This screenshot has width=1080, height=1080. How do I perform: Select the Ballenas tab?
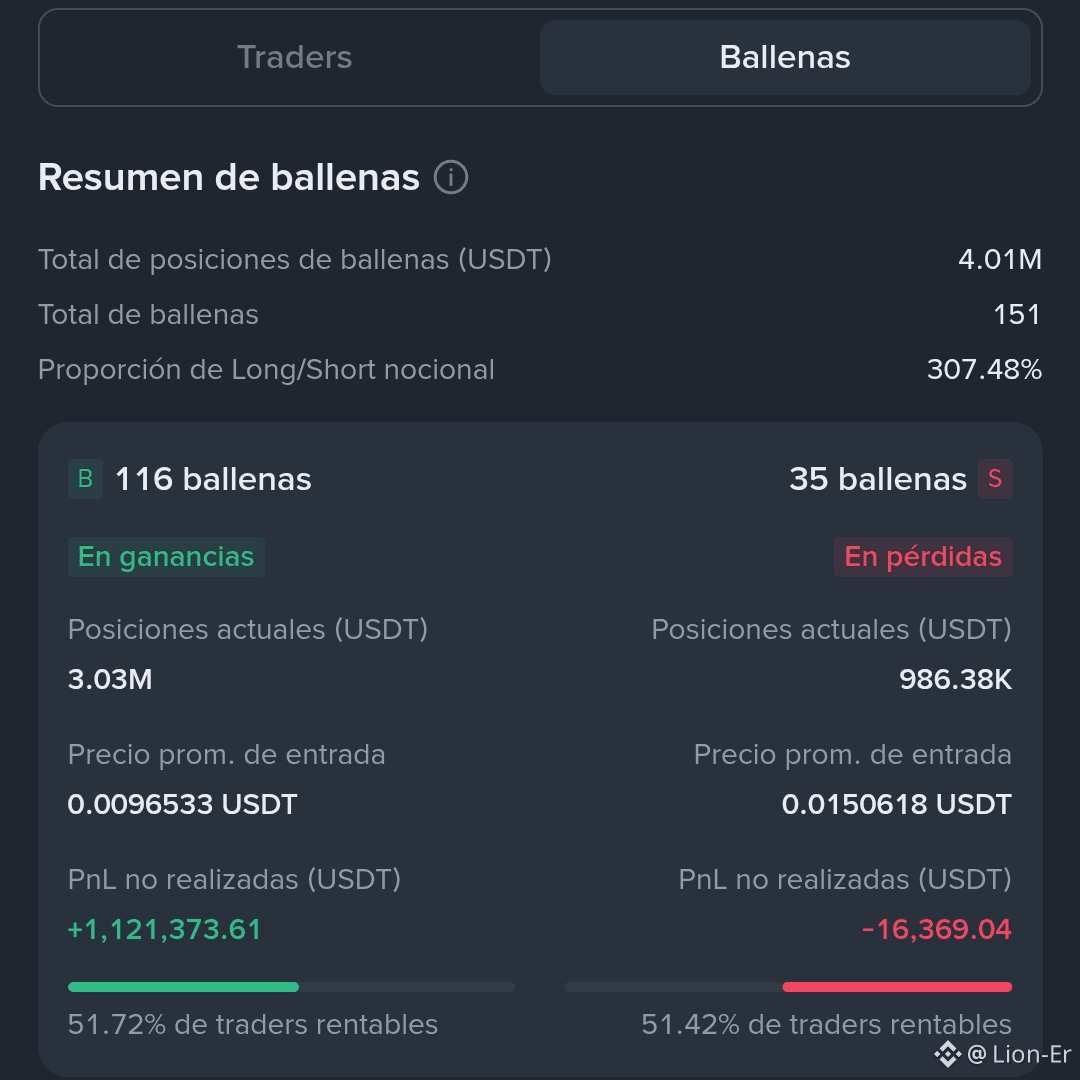click(785, 57)
